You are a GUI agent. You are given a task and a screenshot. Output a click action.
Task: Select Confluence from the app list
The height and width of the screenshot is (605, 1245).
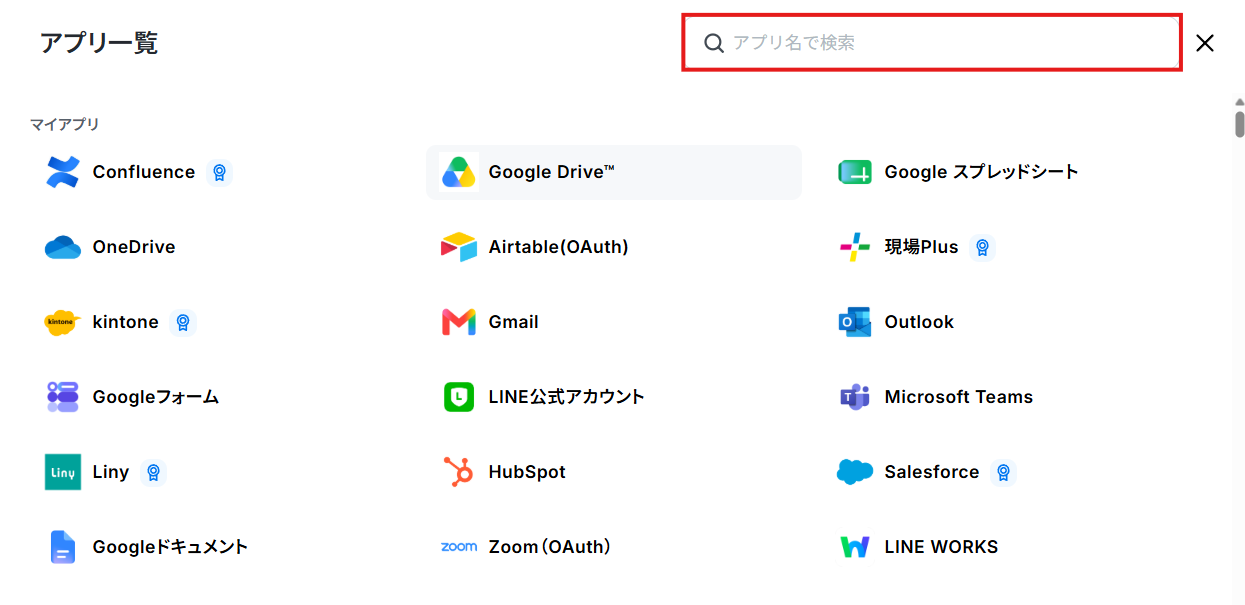pos(144,172)
